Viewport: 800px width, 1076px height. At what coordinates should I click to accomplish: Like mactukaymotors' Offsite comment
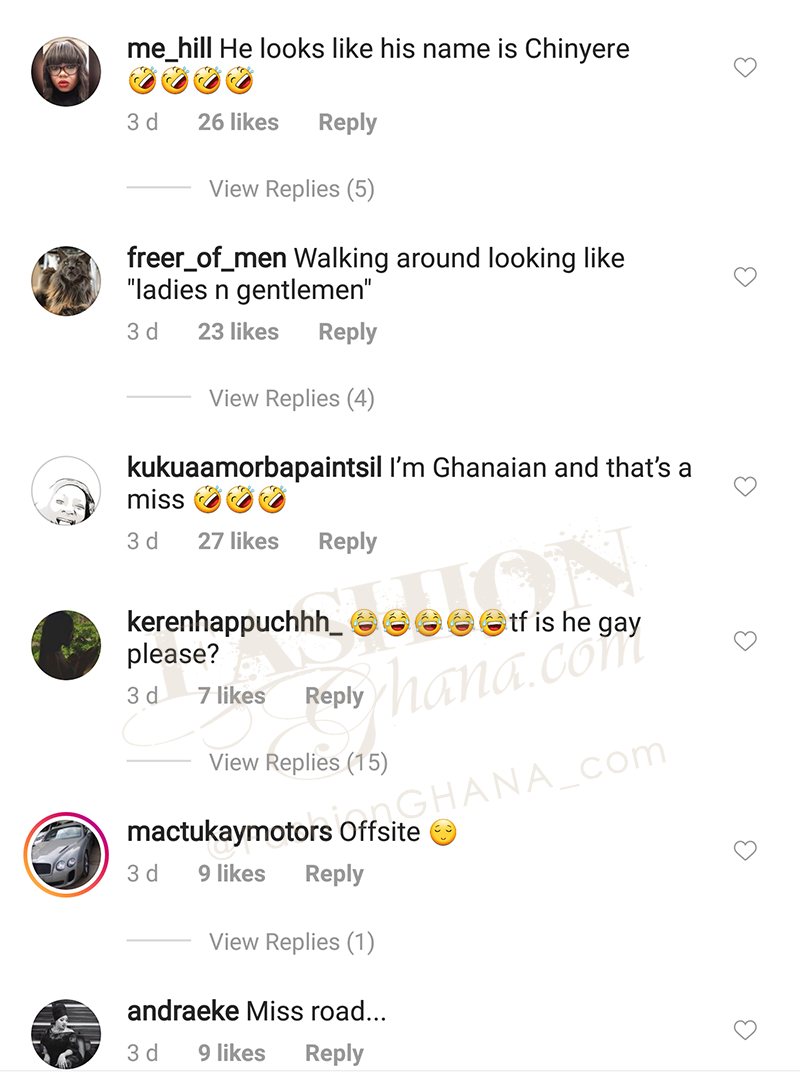coord(745,850)
